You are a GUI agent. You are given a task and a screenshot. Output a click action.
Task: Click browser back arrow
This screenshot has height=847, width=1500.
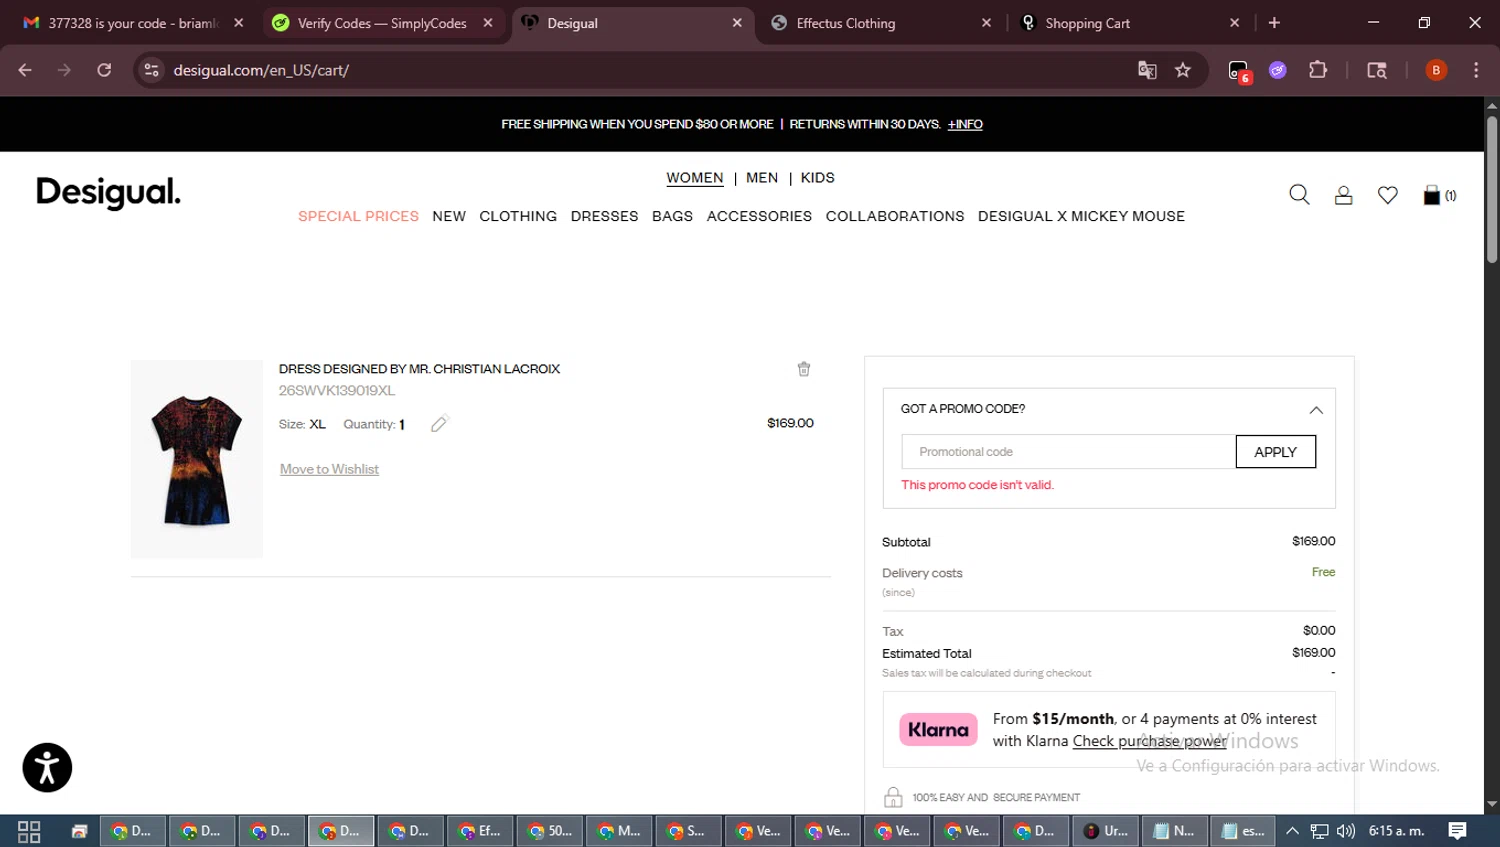[x=25, y=70]
